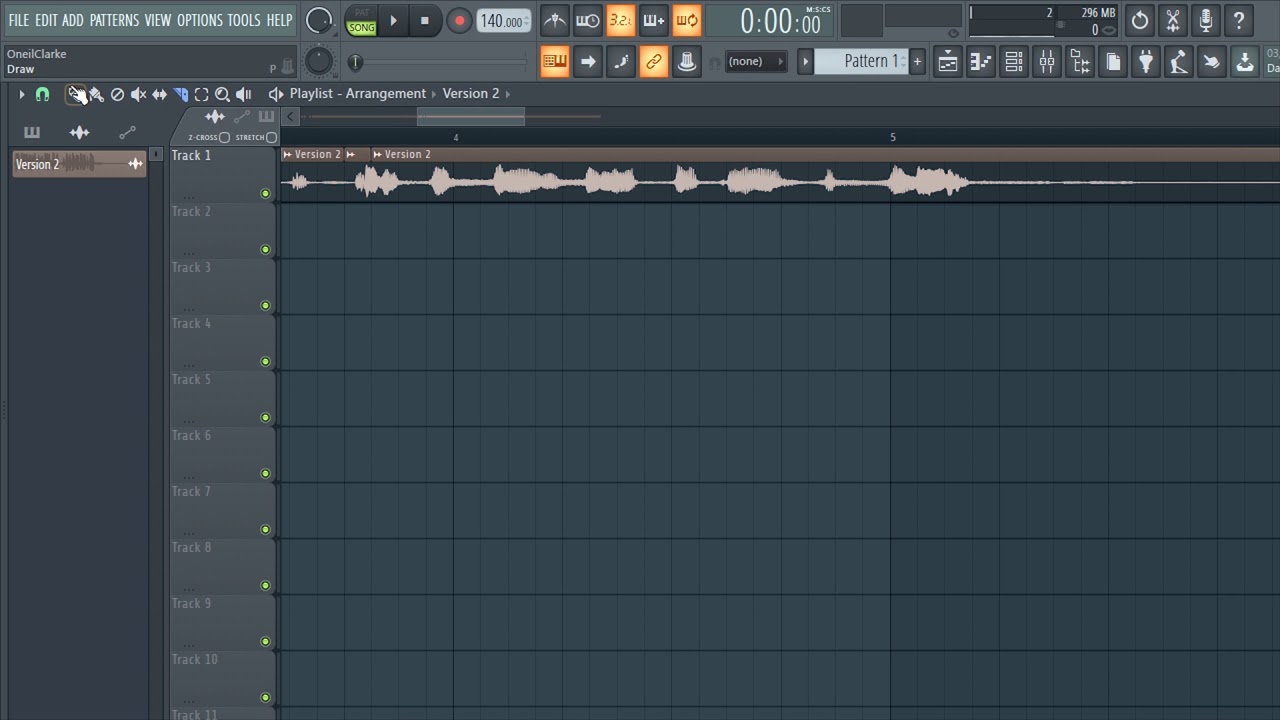Mute Track 3 green light
This screenshot has height=720, width=1280.
pyautogui.click(x=265, y=305)
